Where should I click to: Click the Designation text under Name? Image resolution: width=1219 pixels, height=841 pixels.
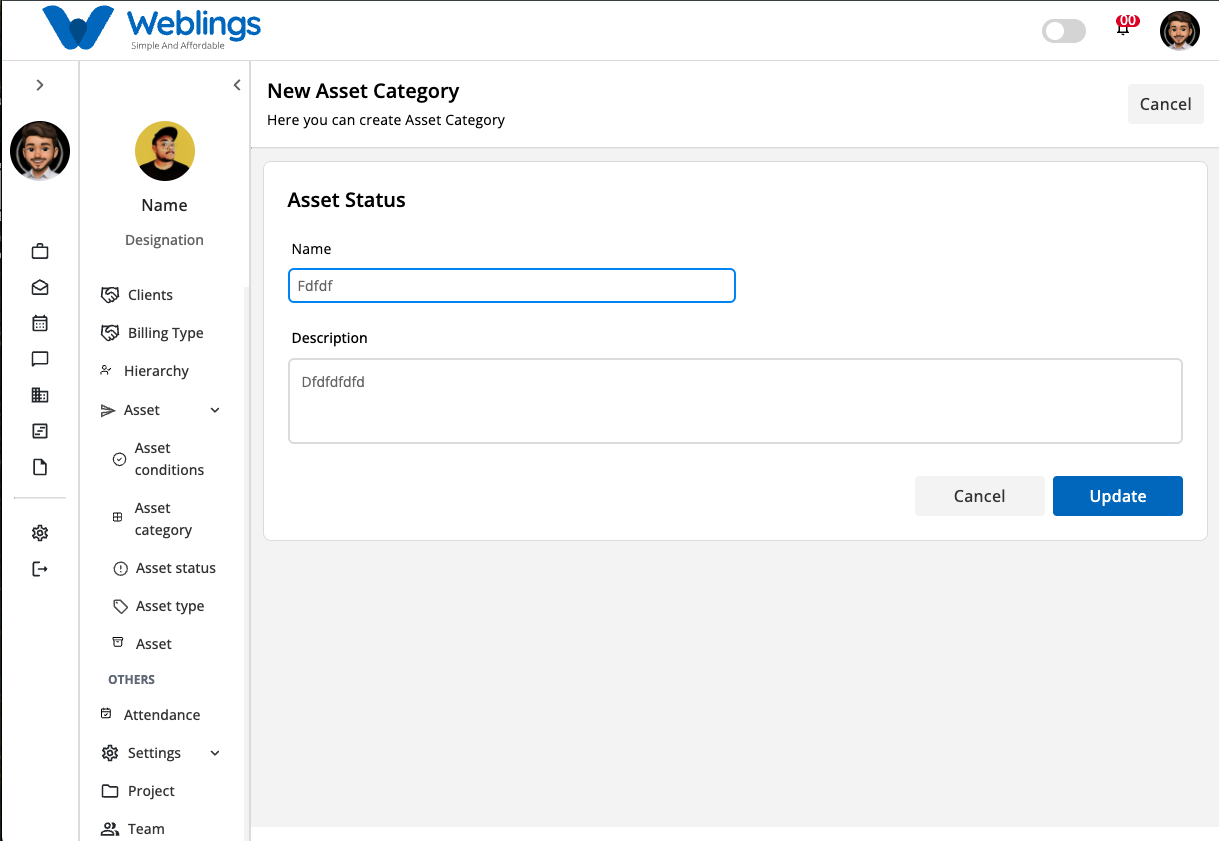click(x=164, y=240)
